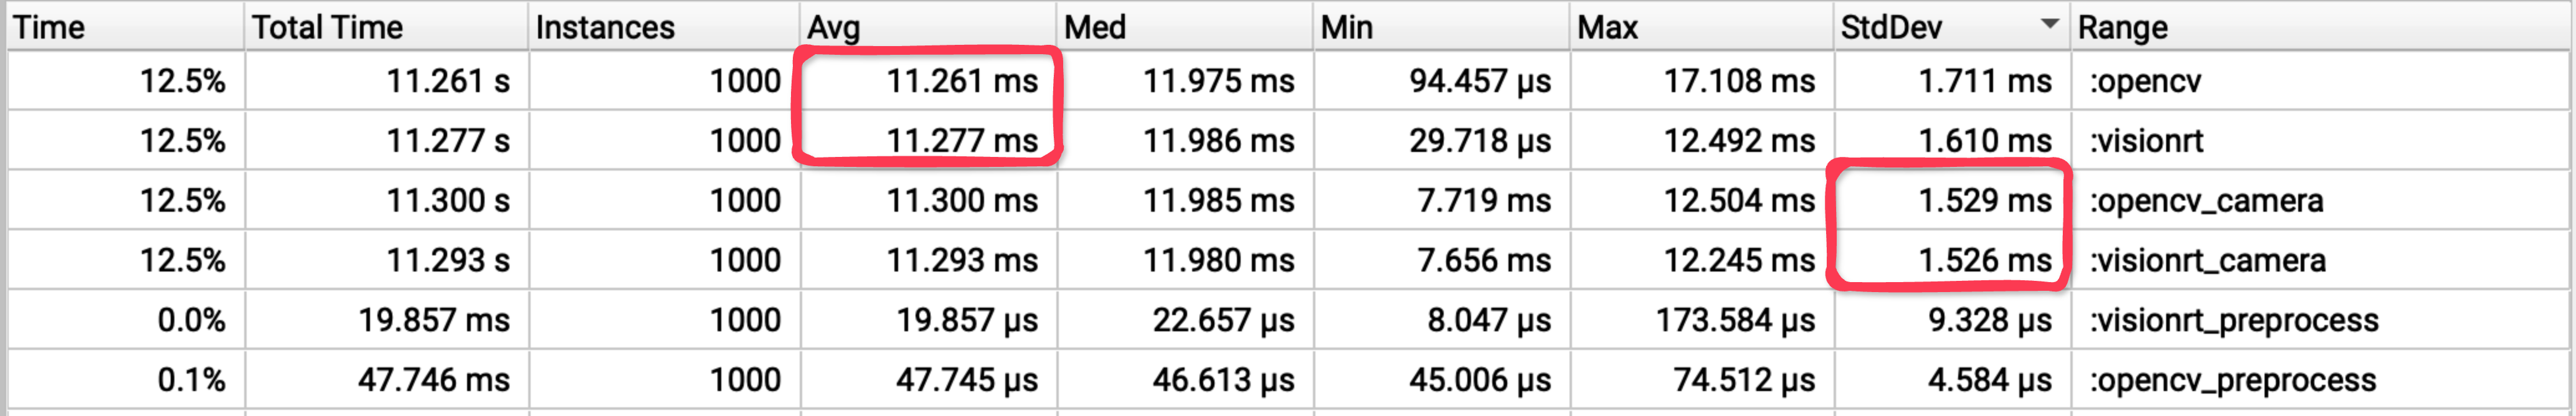Click the StdDev sort arrow icon

pyautogui.click(x=2049, y=23)
